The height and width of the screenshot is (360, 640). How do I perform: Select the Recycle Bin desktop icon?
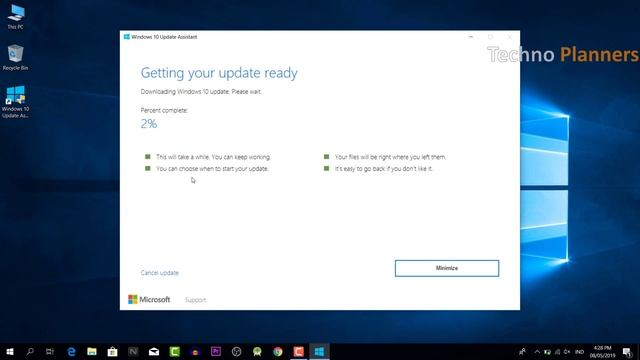coord(16,58)
